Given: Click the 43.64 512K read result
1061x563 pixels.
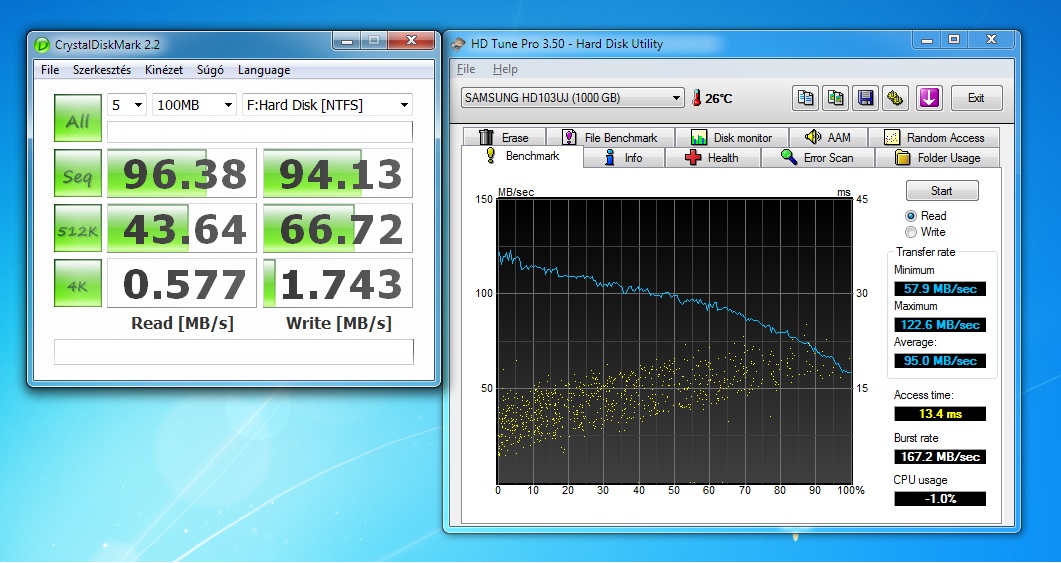Looking at the screenshot, I should [182, 228].
